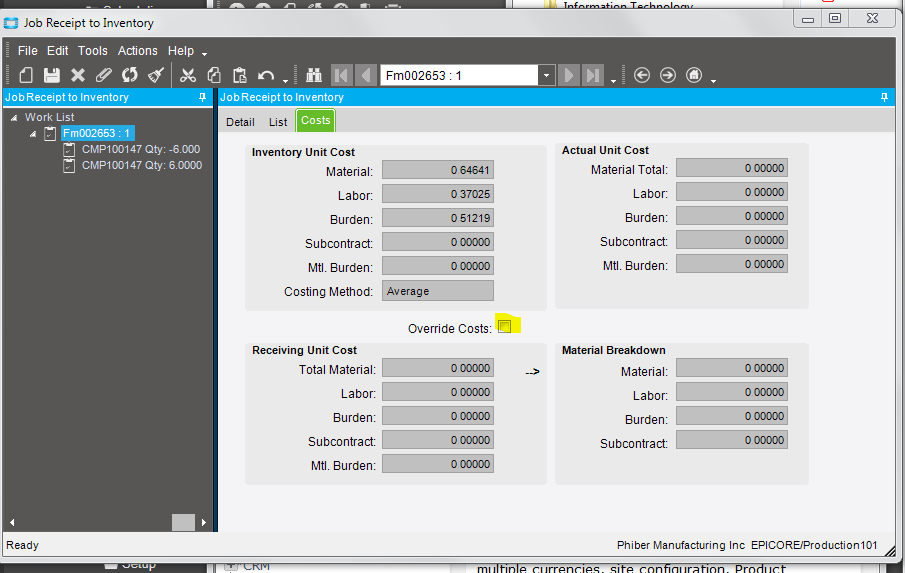The height and width of the screenshot is (573, 905).
Task: Go to the first record
Action: (342, 75)
